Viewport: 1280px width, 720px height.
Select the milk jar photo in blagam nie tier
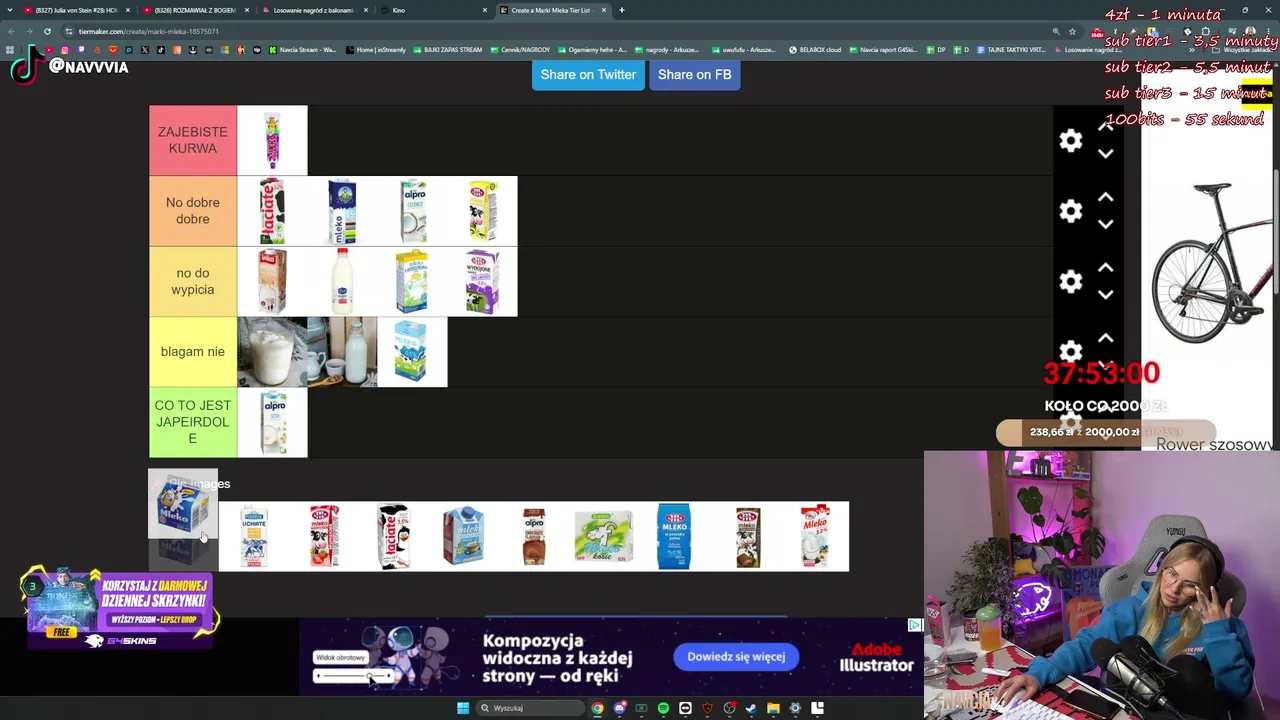tap(272, 352)
